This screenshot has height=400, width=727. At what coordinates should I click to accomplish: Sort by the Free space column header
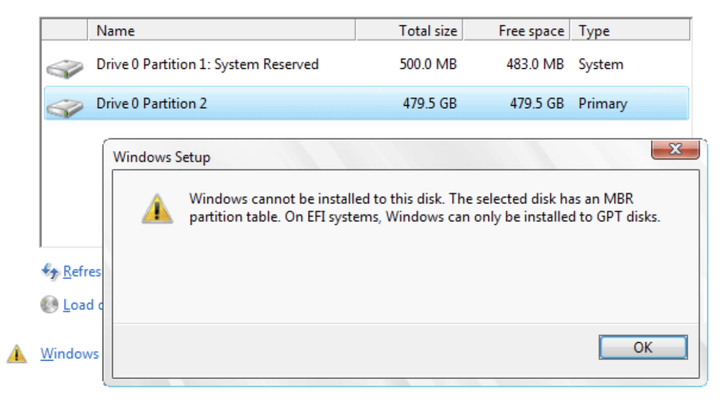517,31
